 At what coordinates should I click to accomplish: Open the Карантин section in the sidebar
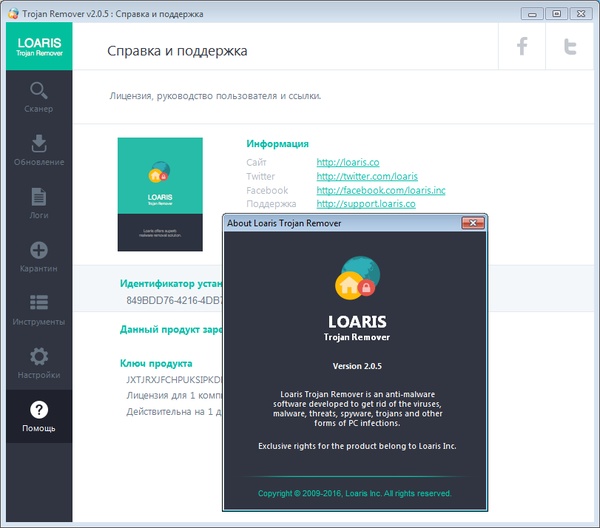coord(39,257)
